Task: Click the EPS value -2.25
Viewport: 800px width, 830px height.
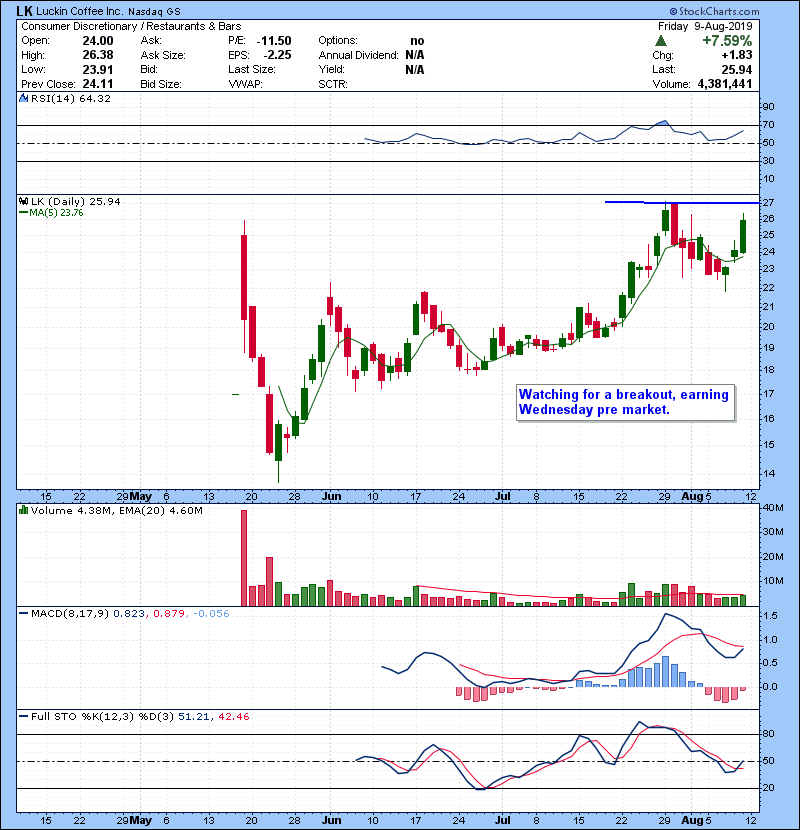Action: click(277, 55)
